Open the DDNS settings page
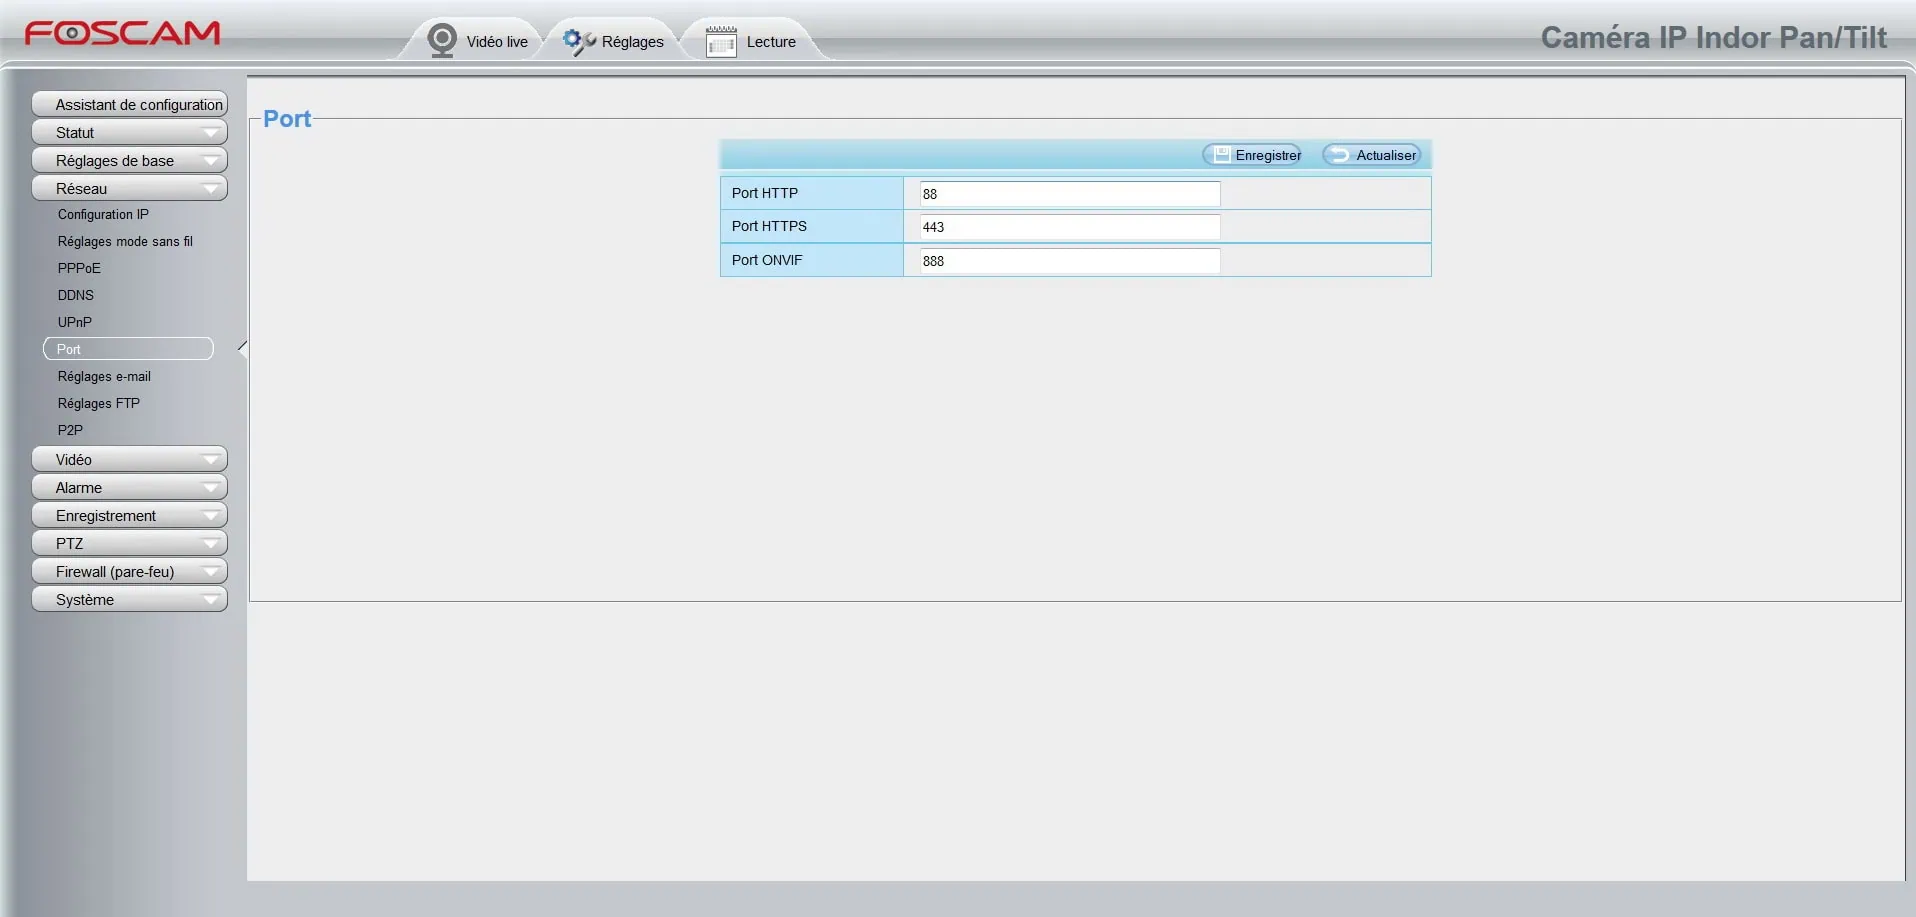1916x917 pixels. pos(76,296)
